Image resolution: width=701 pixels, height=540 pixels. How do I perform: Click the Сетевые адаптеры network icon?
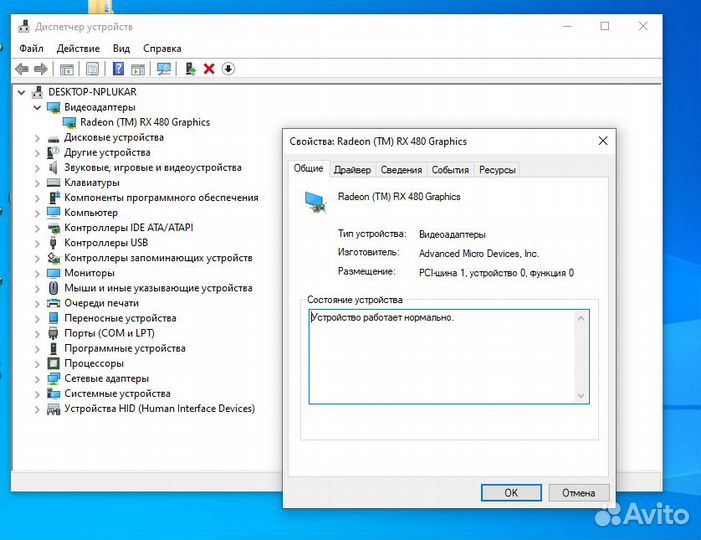[53, 379]
